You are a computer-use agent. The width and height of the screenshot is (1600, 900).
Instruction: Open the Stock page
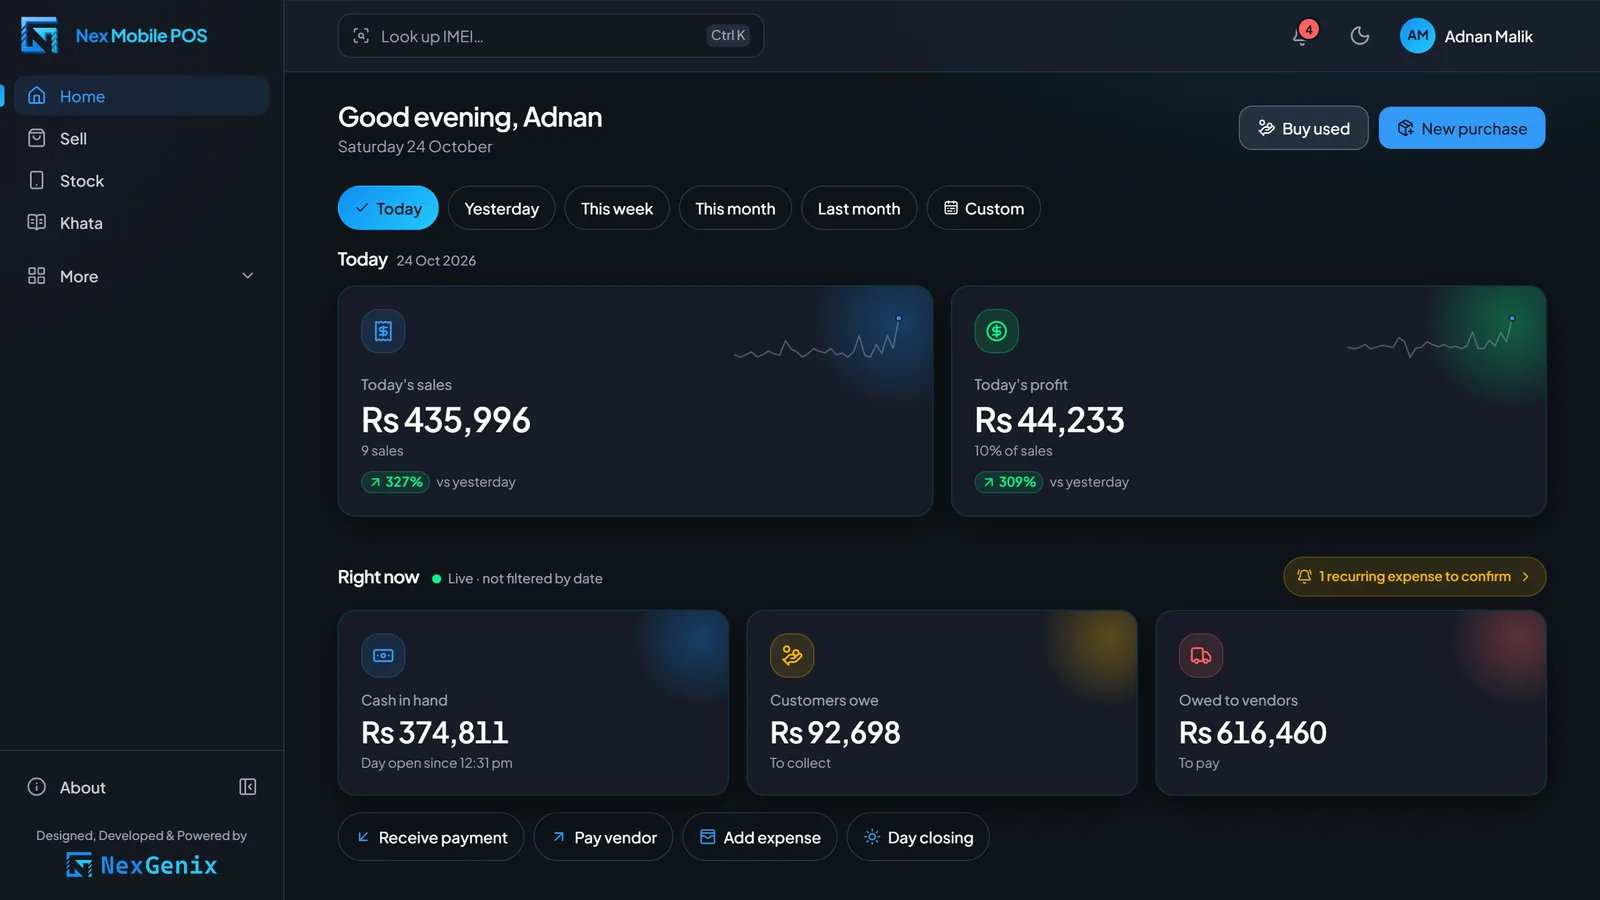tap(142, 180)
